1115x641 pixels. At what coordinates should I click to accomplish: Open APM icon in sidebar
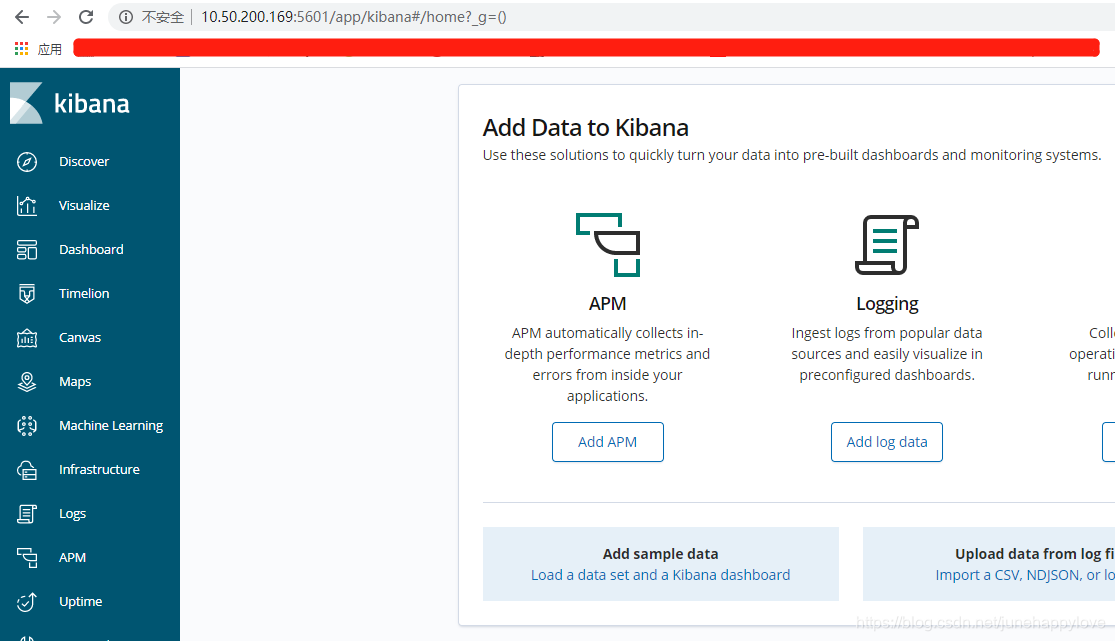coord(27,558)
